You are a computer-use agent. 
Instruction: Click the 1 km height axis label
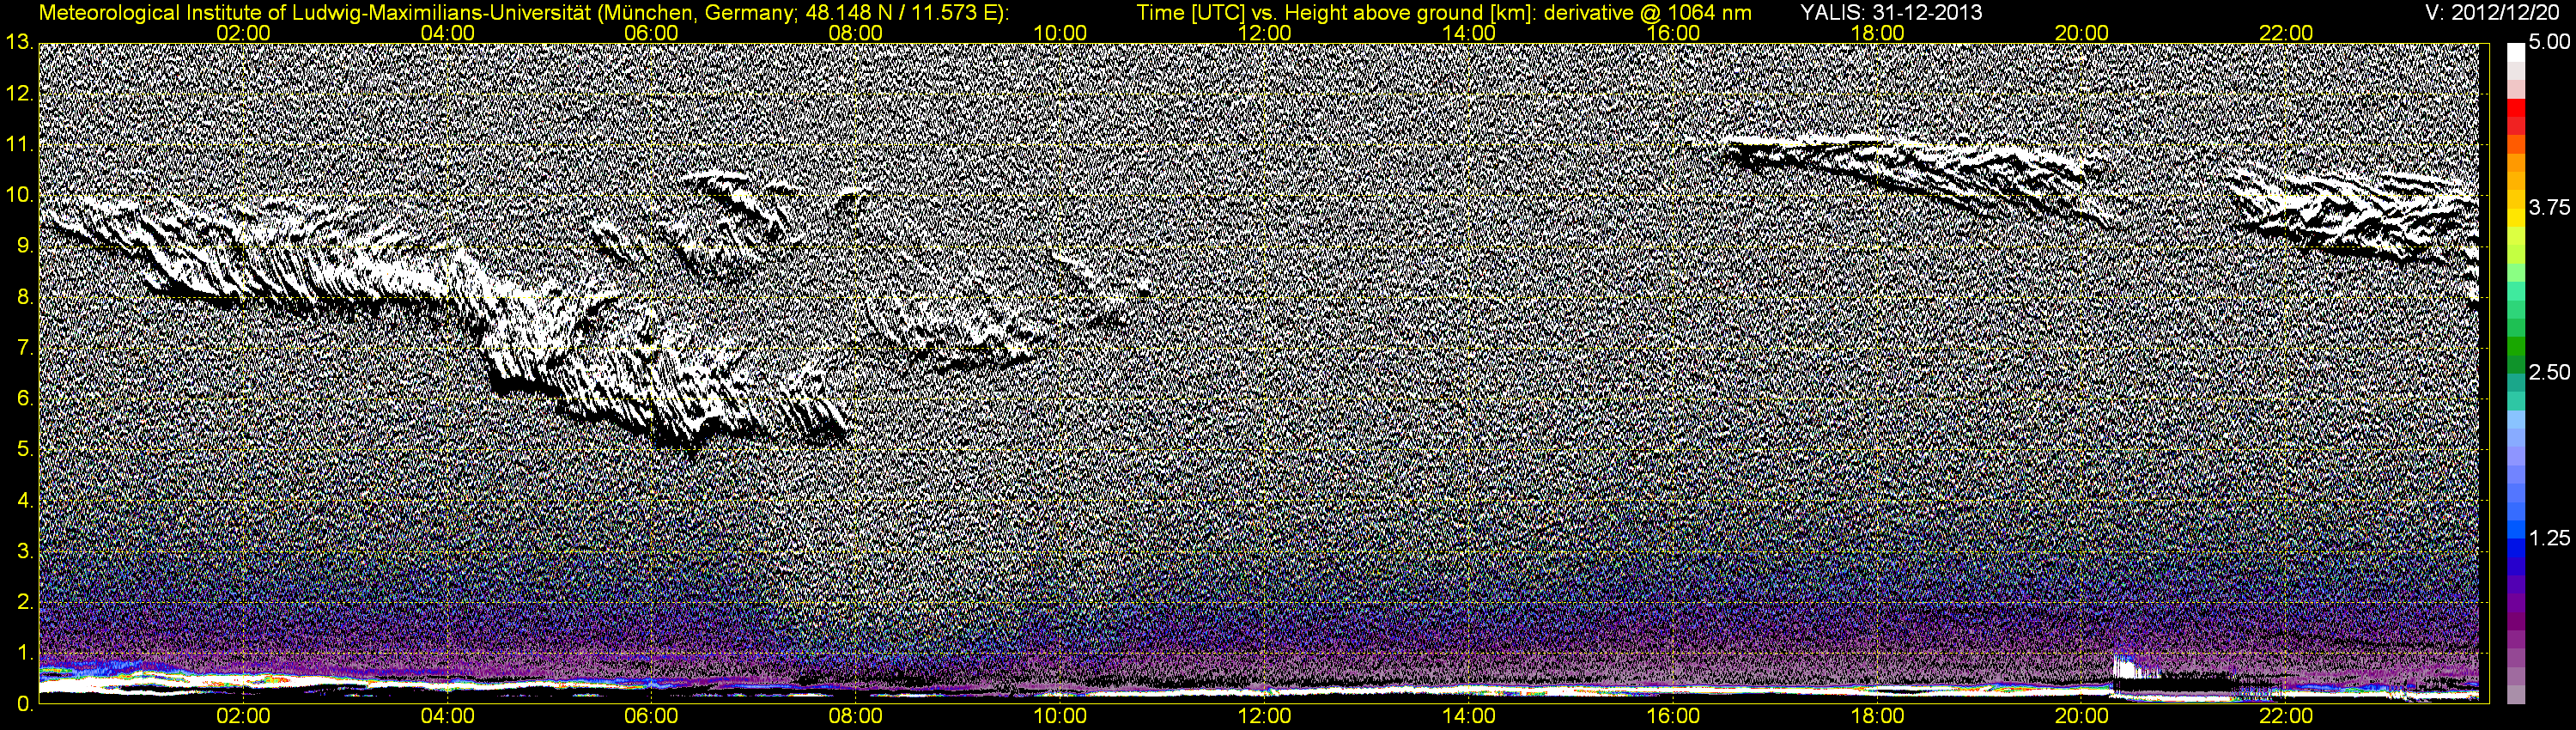pos(24,653)
